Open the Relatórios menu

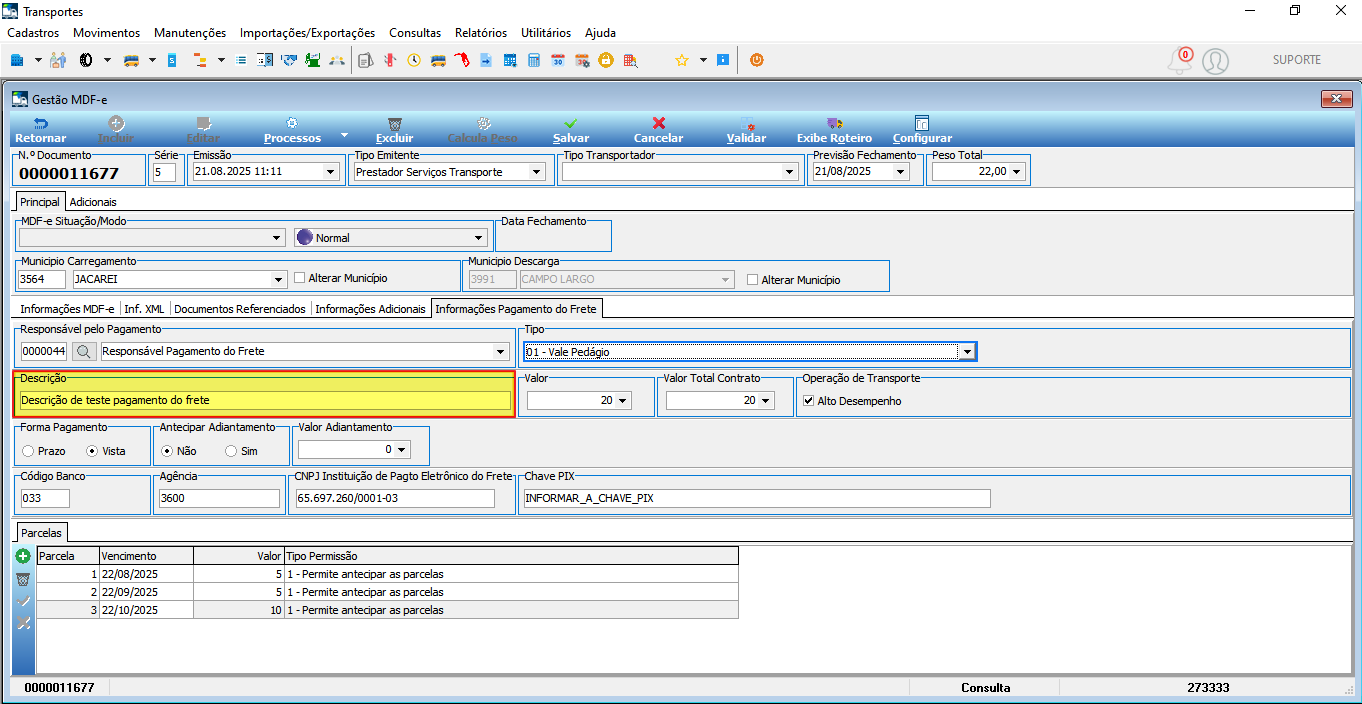[481, 33]
